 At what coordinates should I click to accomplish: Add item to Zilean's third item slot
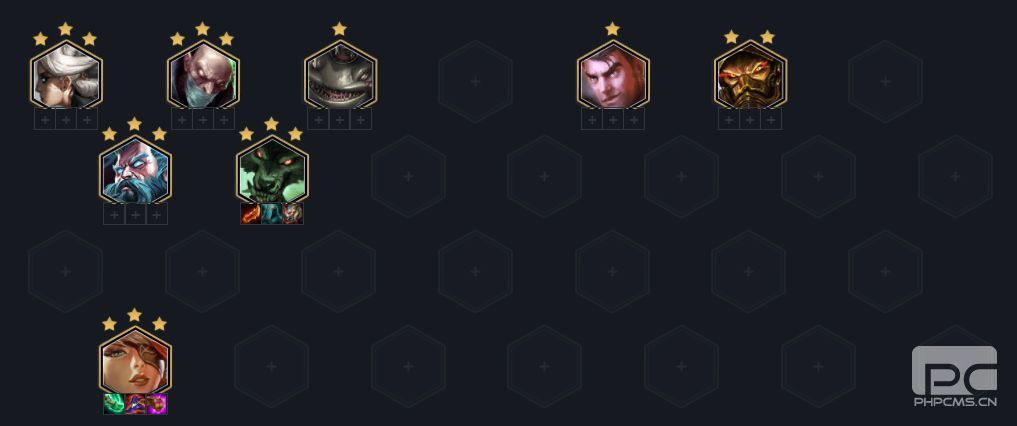coord(156,214)
